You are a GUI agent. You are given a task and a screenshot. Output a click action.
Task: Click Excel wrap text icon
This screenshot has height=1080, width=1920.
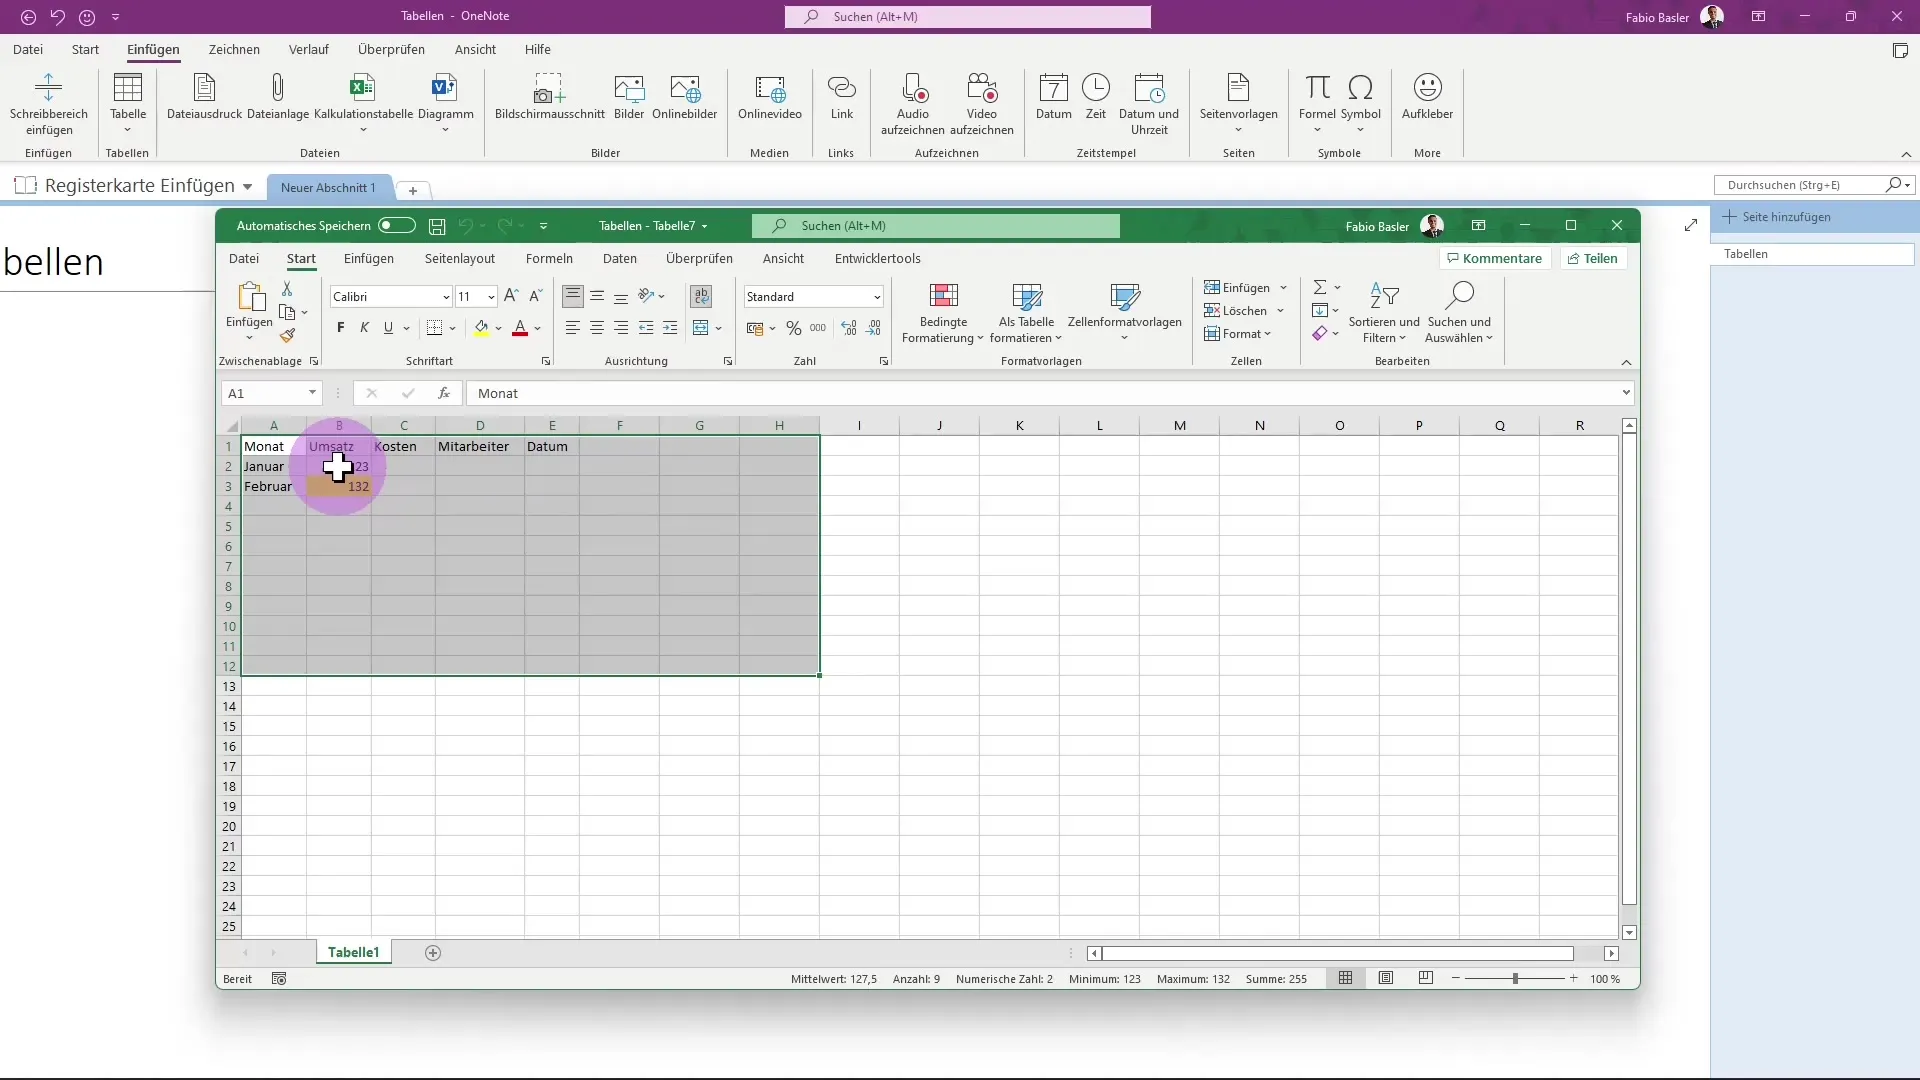point(701,296)
